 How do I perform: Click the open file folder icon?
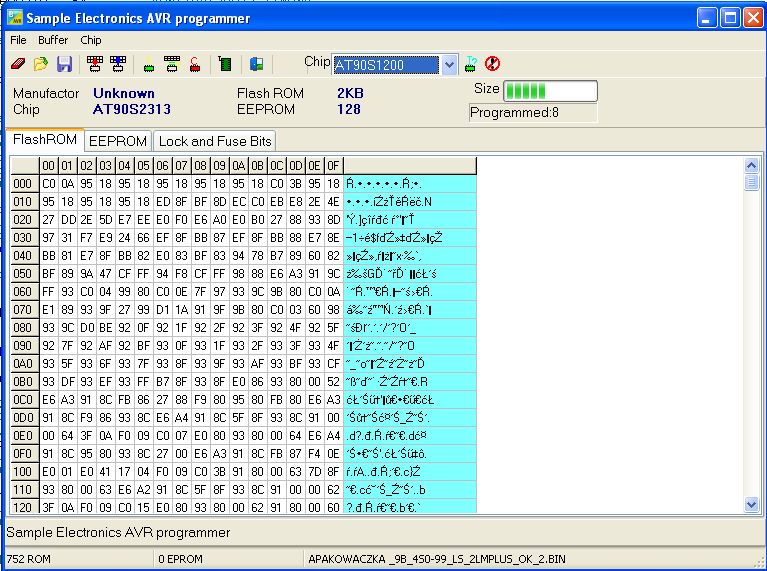click(x=41, y=65)
